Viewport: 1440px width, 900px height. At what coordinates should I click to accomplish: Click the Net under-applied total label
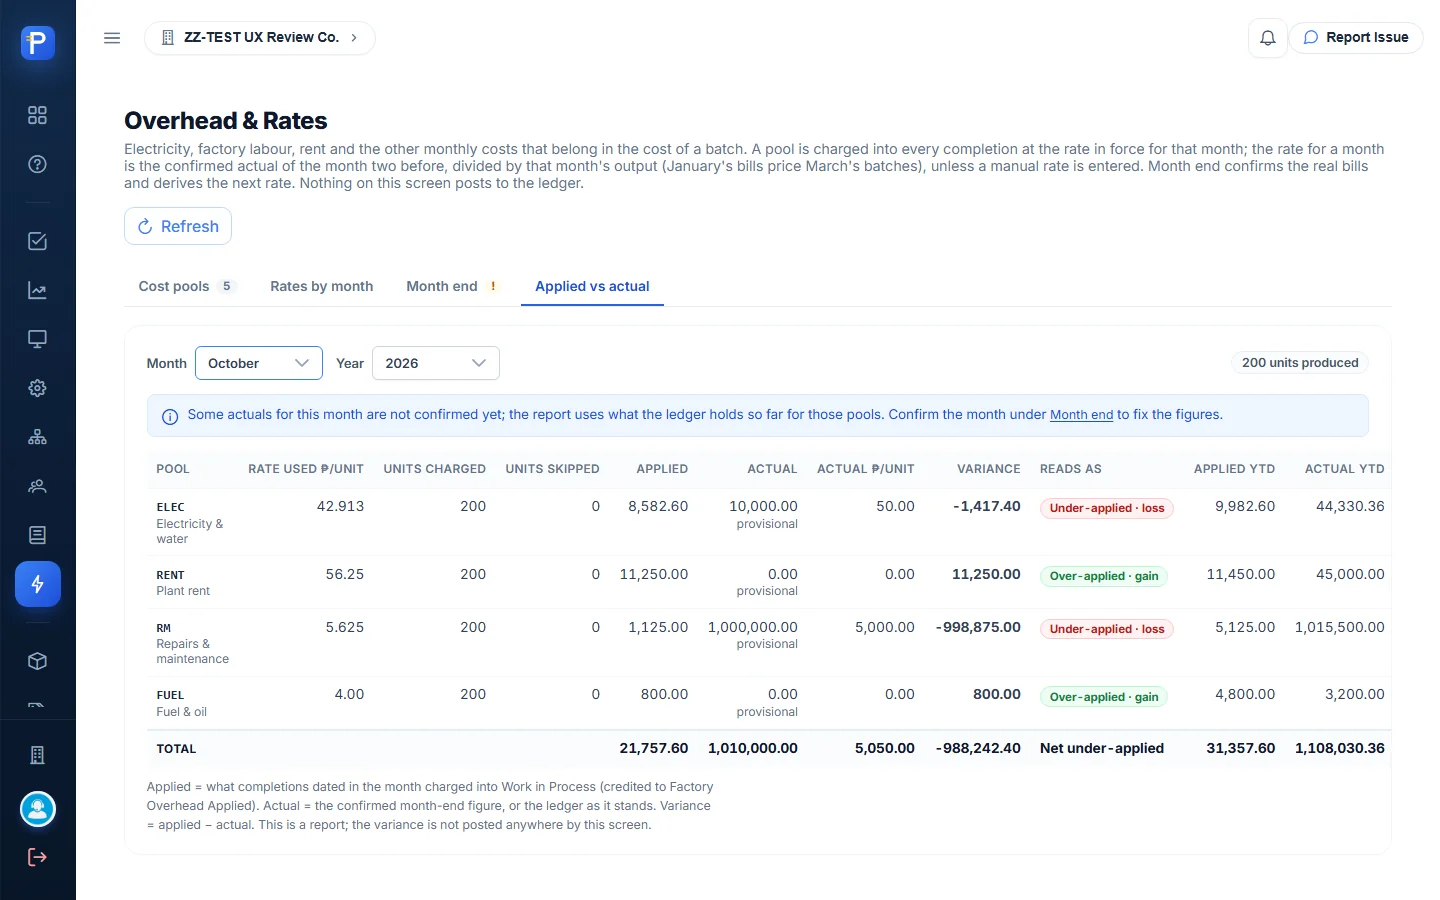[1102, 748]
